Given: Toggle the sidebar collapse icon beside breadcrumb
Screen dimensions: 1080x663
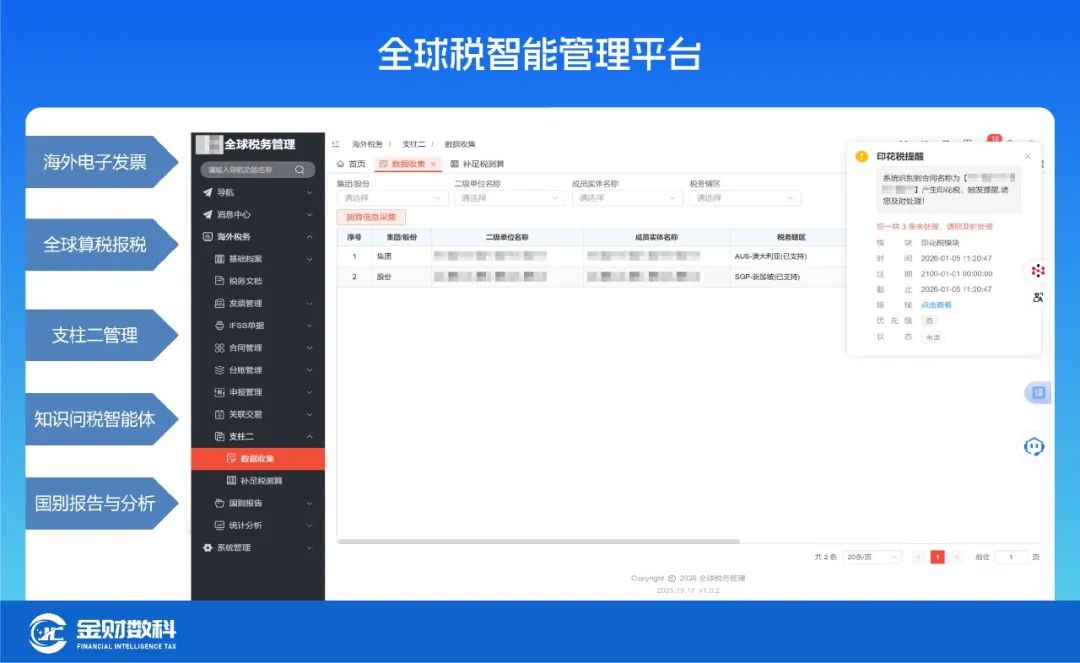Looking at the screenshot, I should coord(335,144).
